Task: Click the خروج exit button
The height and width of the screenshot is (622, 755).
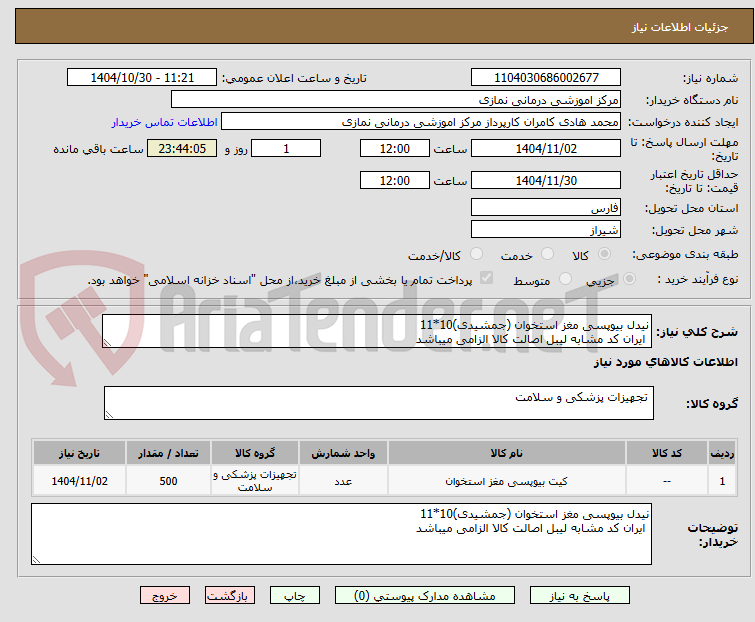Action: point(165,596)
